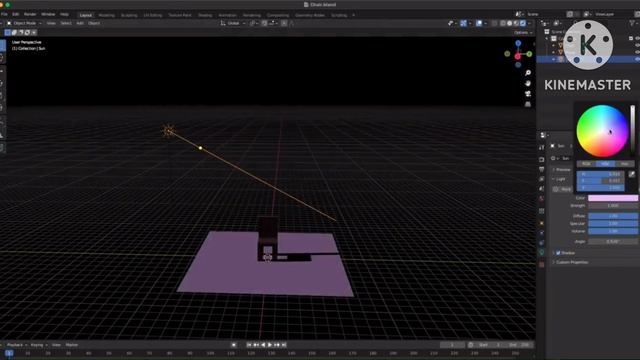The image size is (640, 360).
Task: Open the Object Mode dropdown
Action: (24, 23)
